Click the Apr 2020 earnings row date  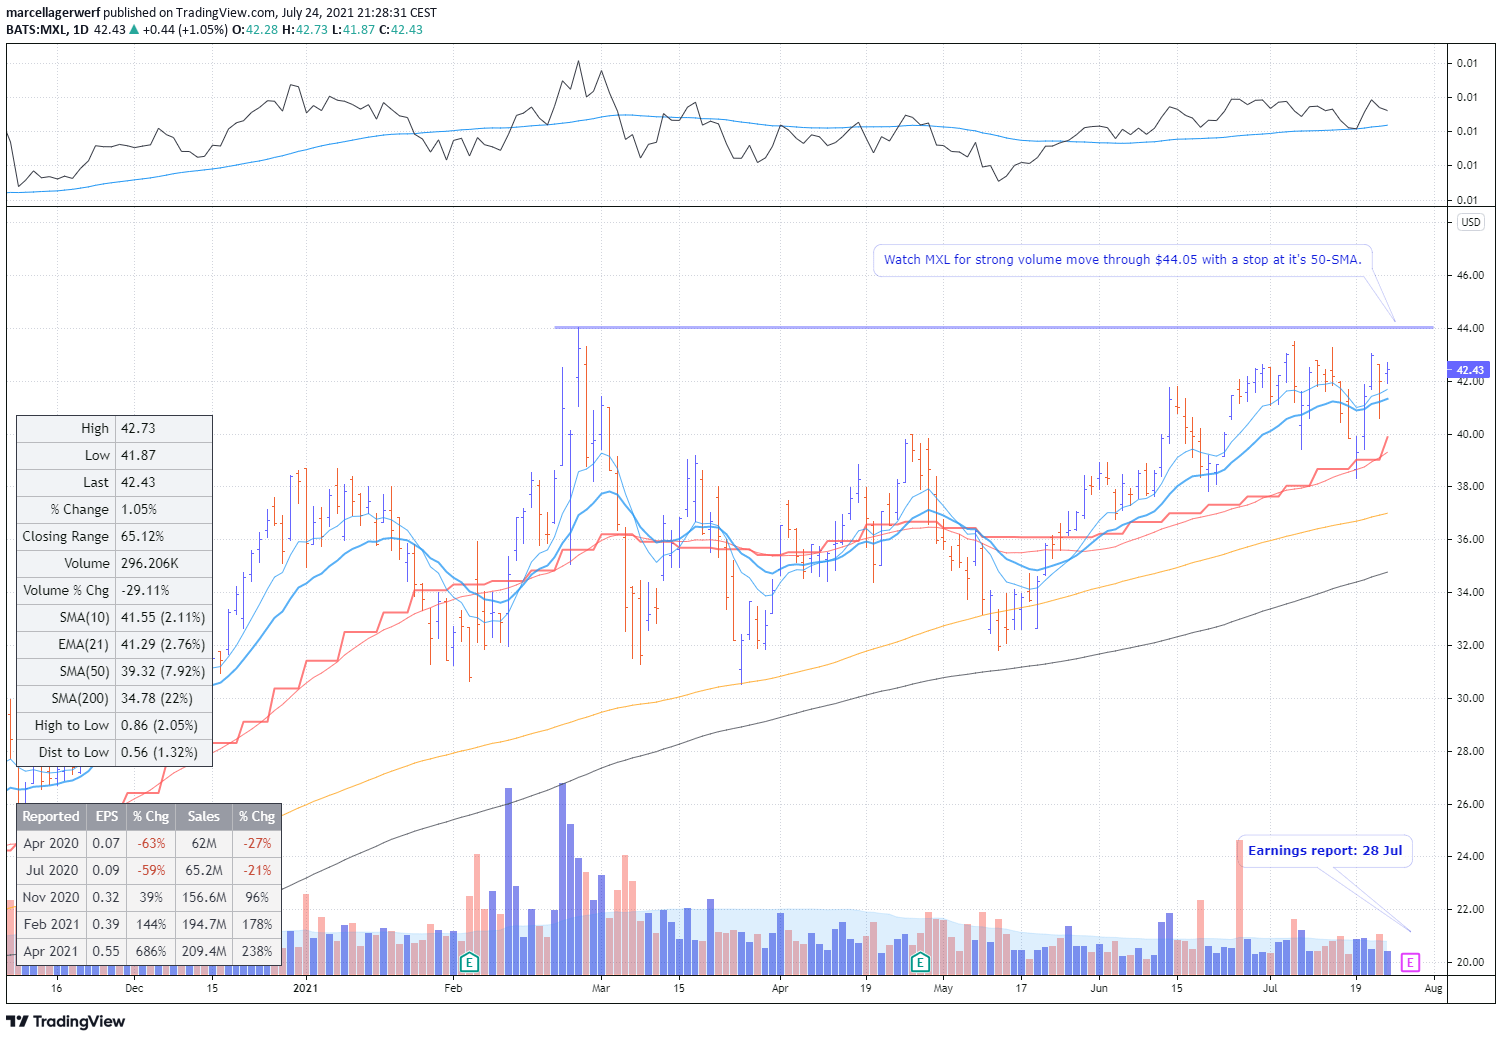point(51,843)
